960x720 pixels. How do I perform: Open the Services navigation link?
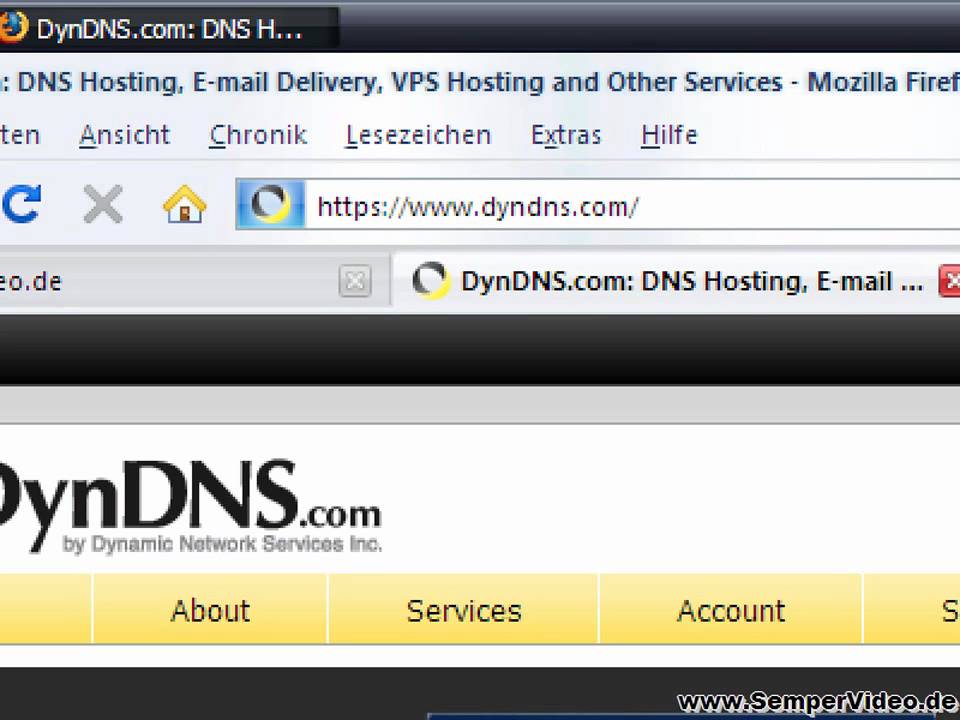pos(463,610)
